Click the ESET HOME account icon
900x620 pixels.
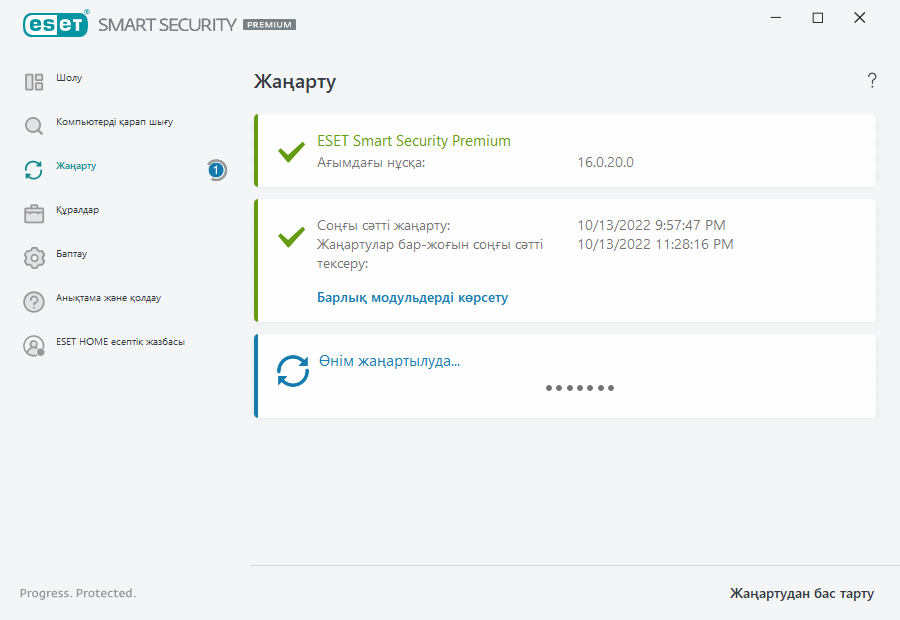pyautogui.click(x=34, y=346)
